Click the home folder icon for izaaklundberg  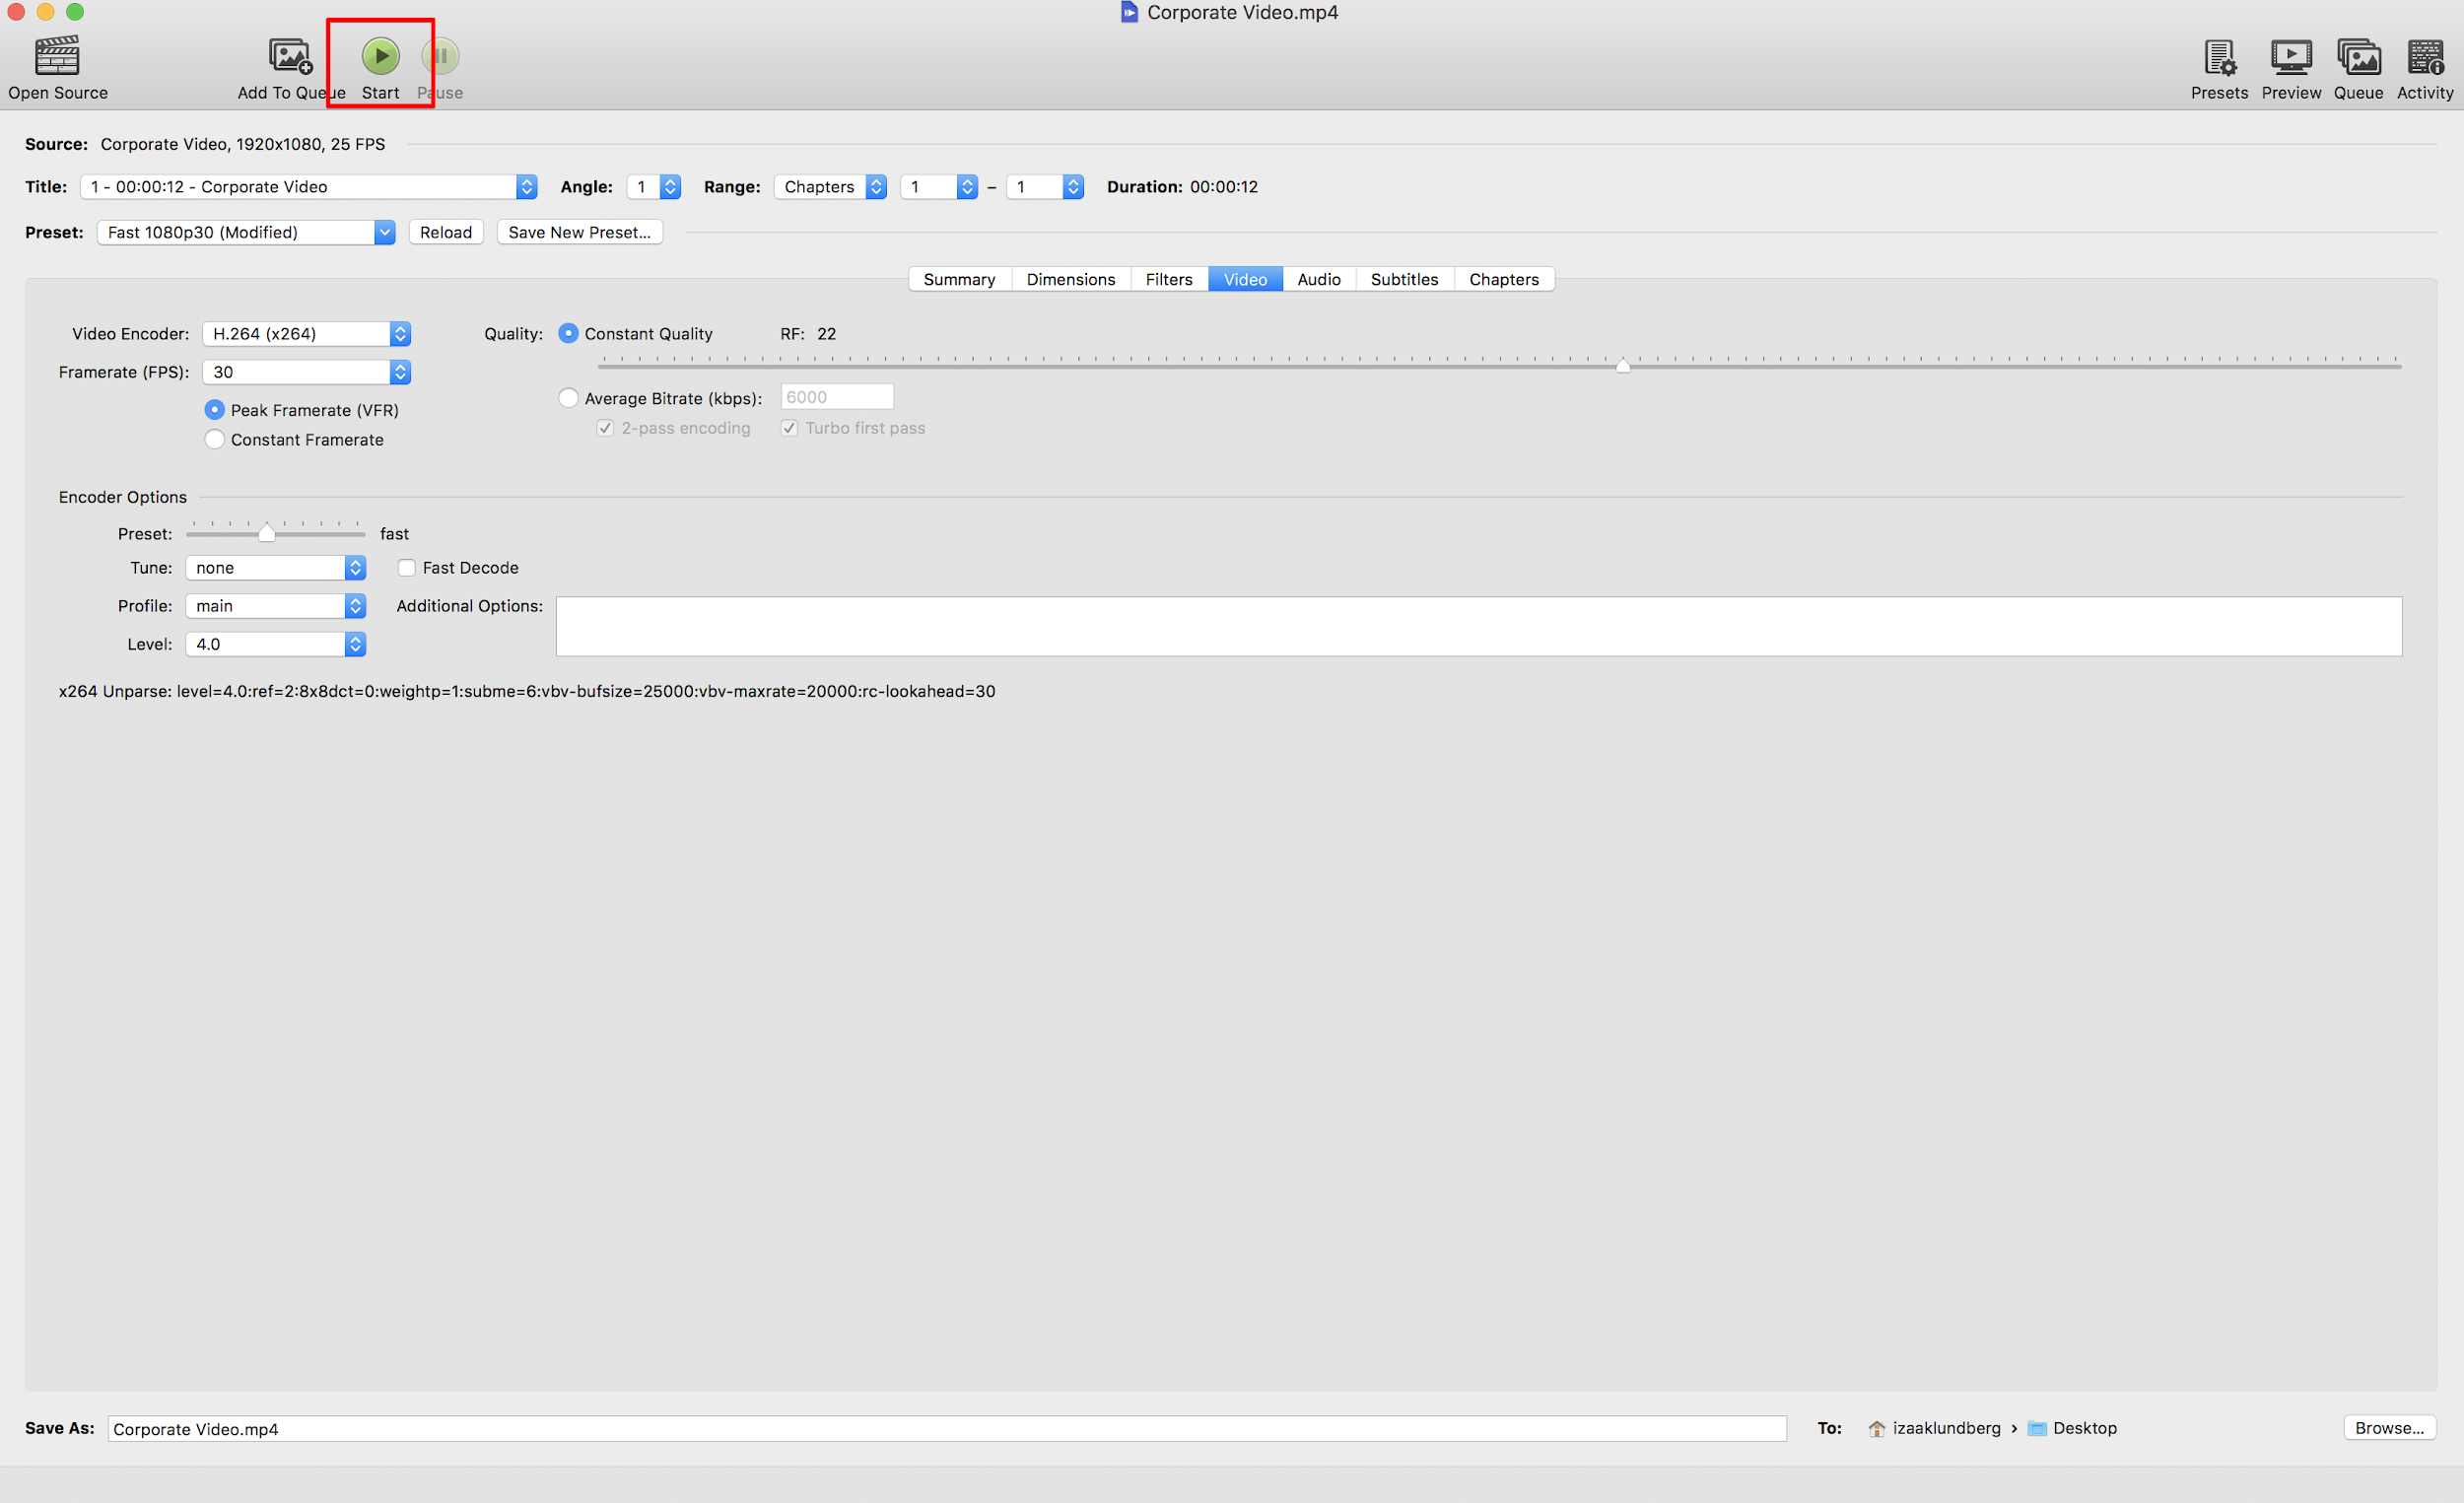(x=1877, y=1428)
